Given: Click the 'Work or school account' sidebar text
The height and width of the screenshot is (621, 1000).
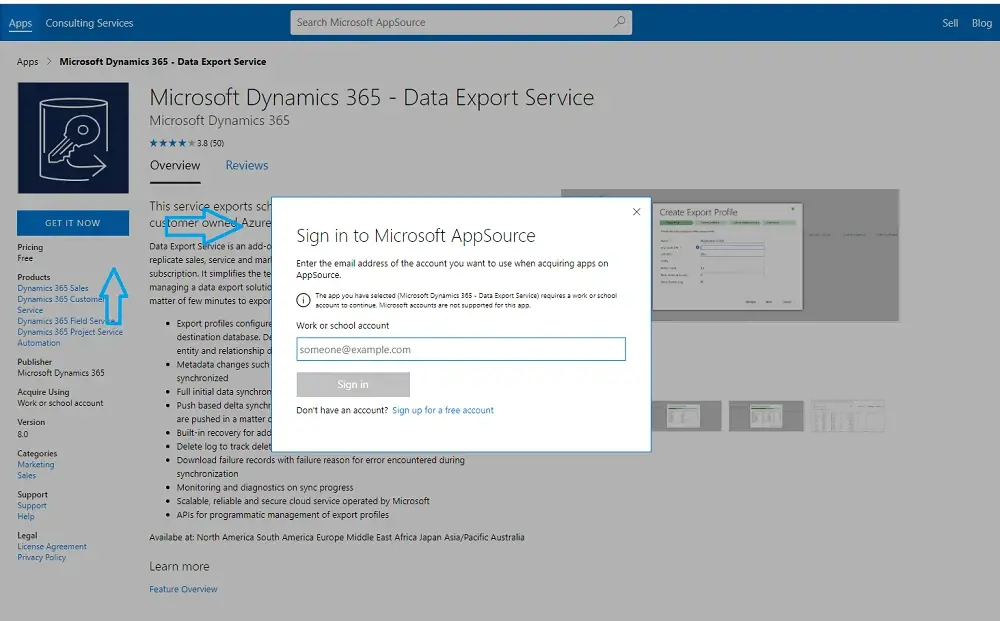Looking at the screenshot, I should point(60,403).
